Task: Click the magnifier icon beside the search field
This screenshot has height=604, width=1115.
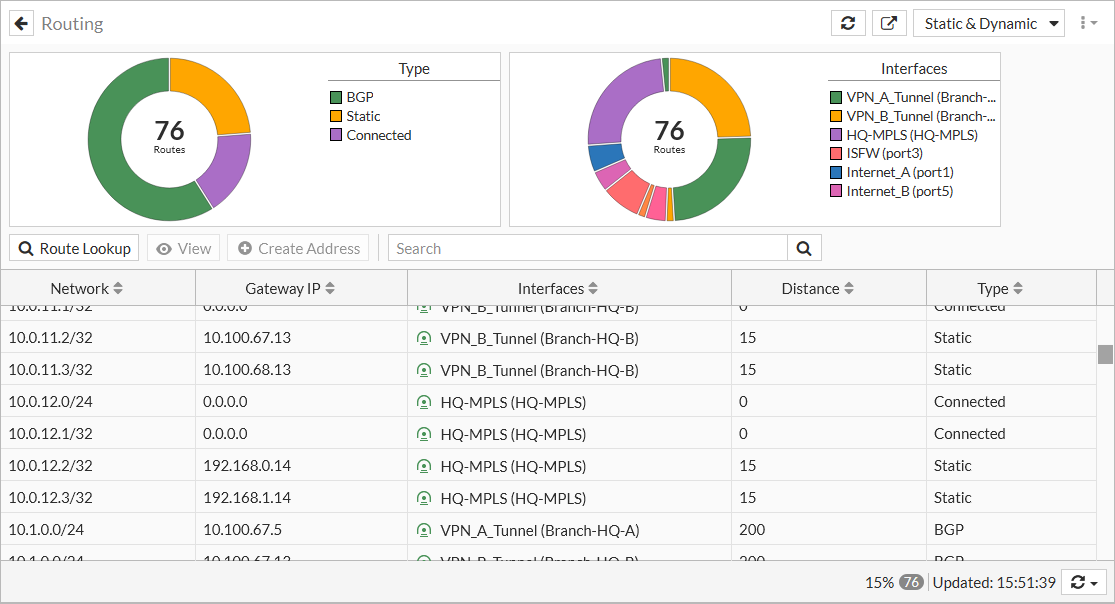Action: tap(804, 247)
